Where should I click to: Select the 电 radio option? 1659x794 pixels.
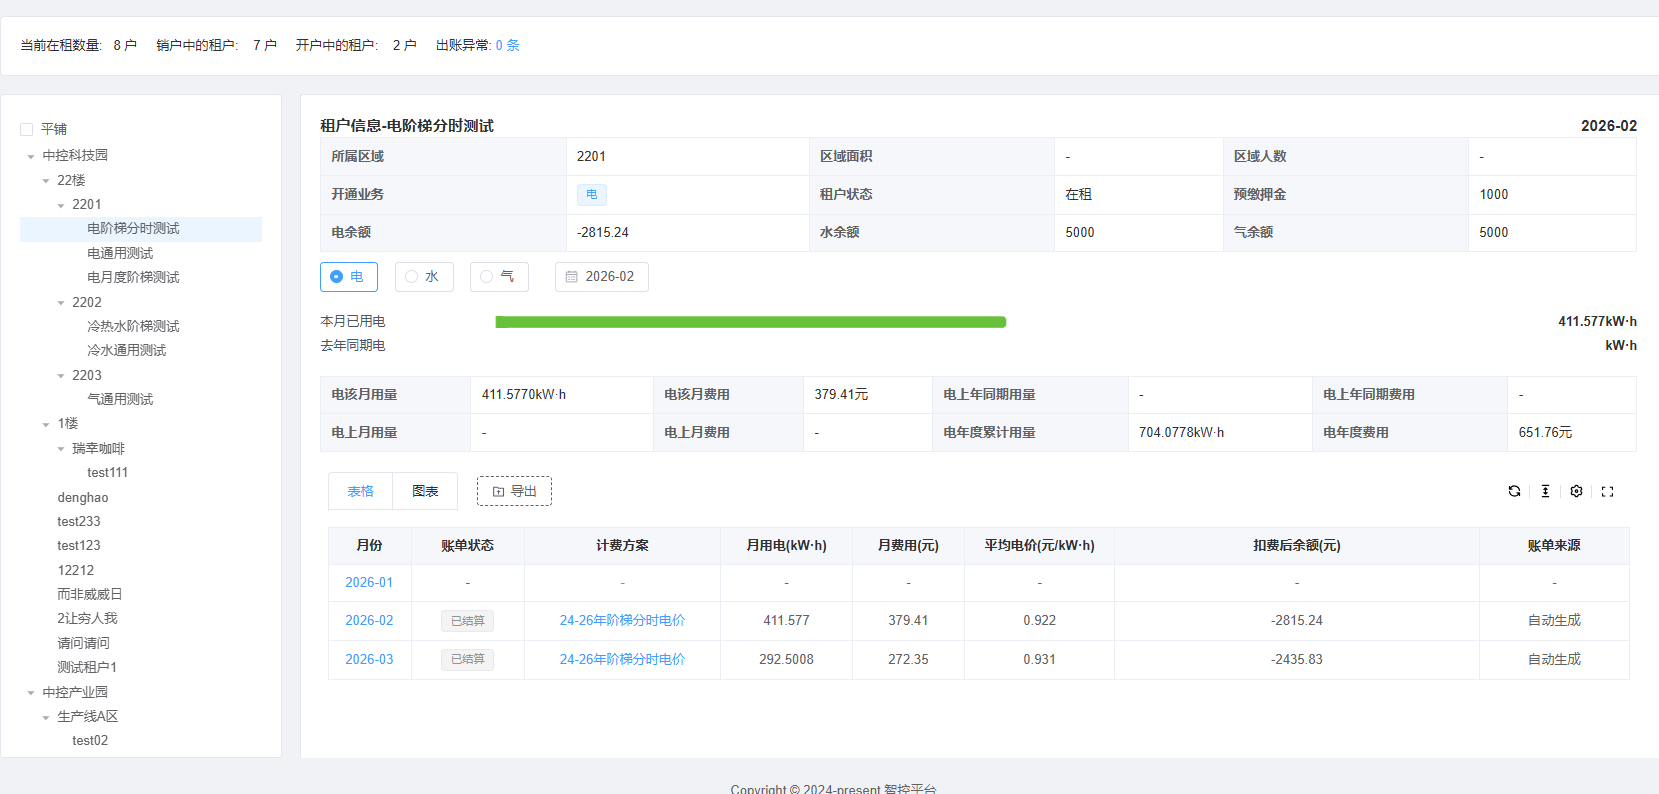coord(348,277)
